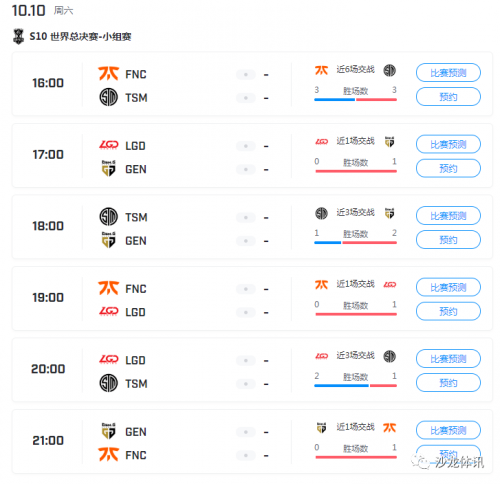This screenshot has height=484, width=500.
Task: Click 预约 for the 20:00 LGD vs TSM
Action: point(448,383)
